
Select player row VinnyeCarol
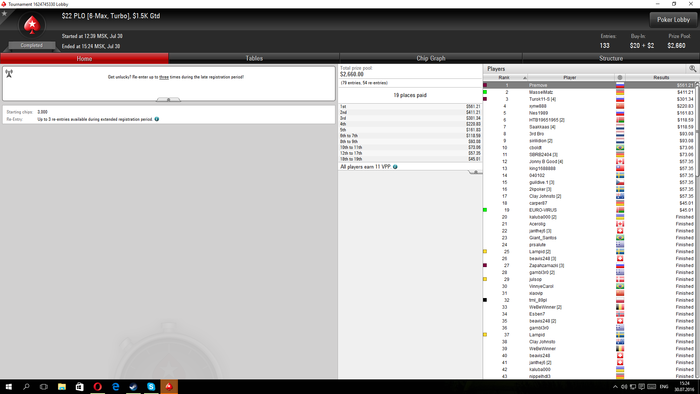click(x=589, y=286)
